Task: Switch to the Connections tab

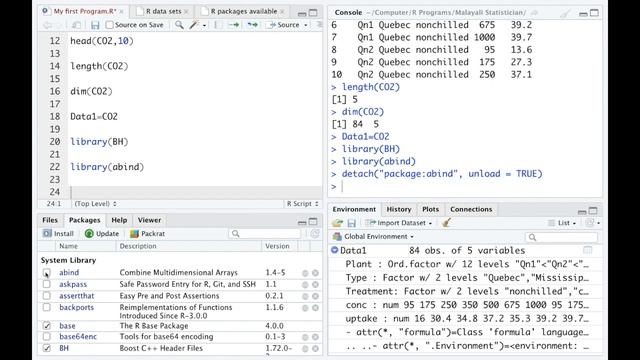Action: 471,209
